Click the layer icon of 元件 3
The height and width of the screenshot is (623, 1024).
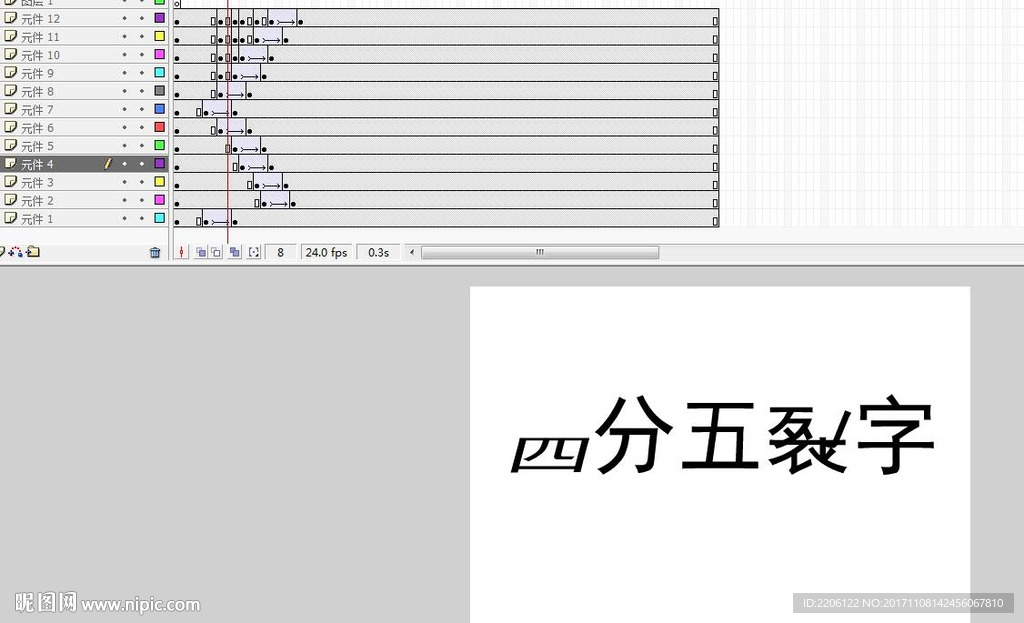coord(10,182)
